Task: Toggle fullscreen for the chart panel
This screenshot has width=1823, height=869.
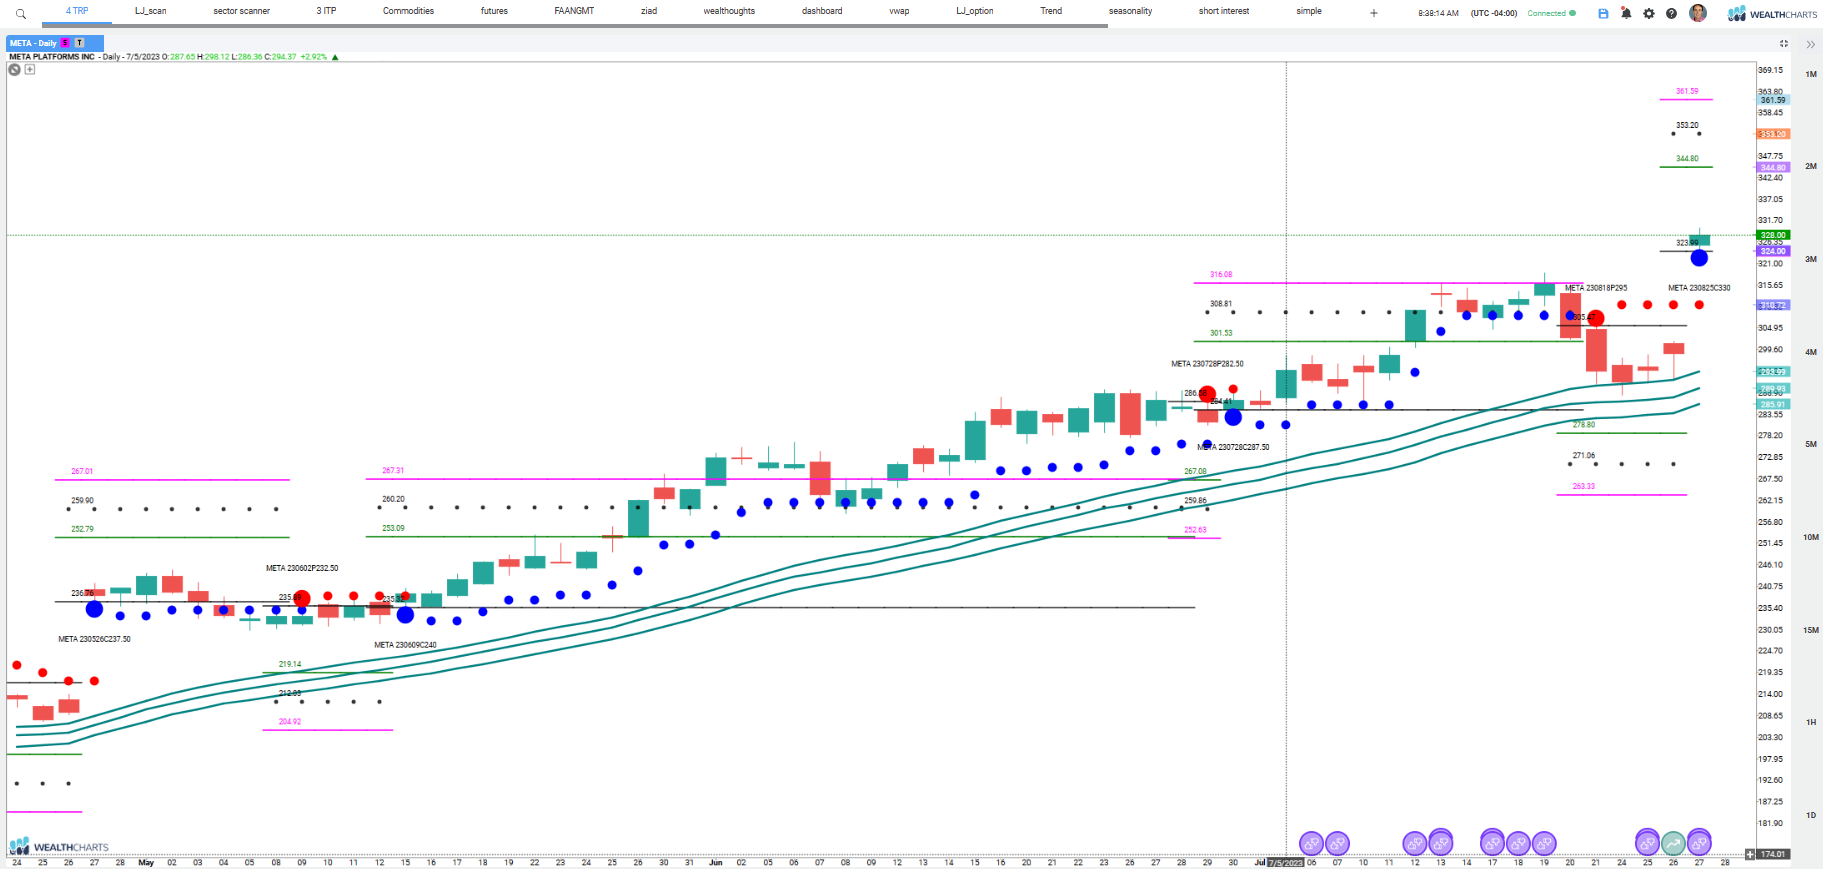Action: tap(1784, 43)
